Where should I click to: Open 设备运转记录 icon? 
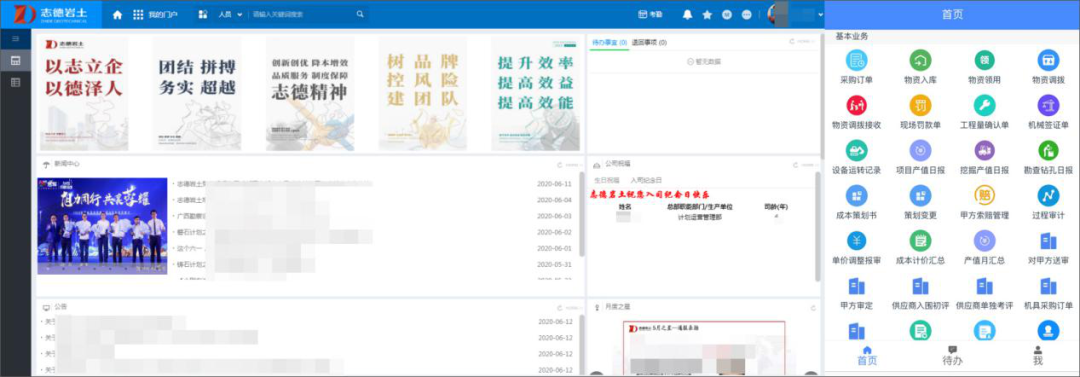[x=856, y=150]
